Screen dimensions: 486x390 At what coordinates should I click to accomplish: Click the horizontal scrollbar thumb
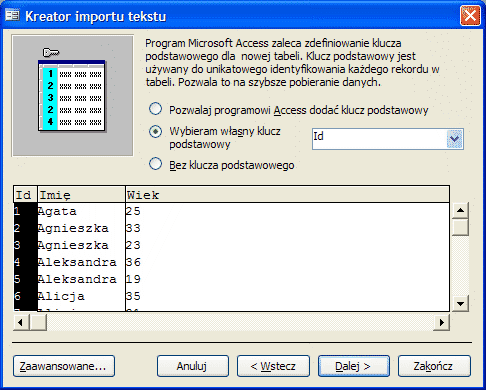click(38, 322)
